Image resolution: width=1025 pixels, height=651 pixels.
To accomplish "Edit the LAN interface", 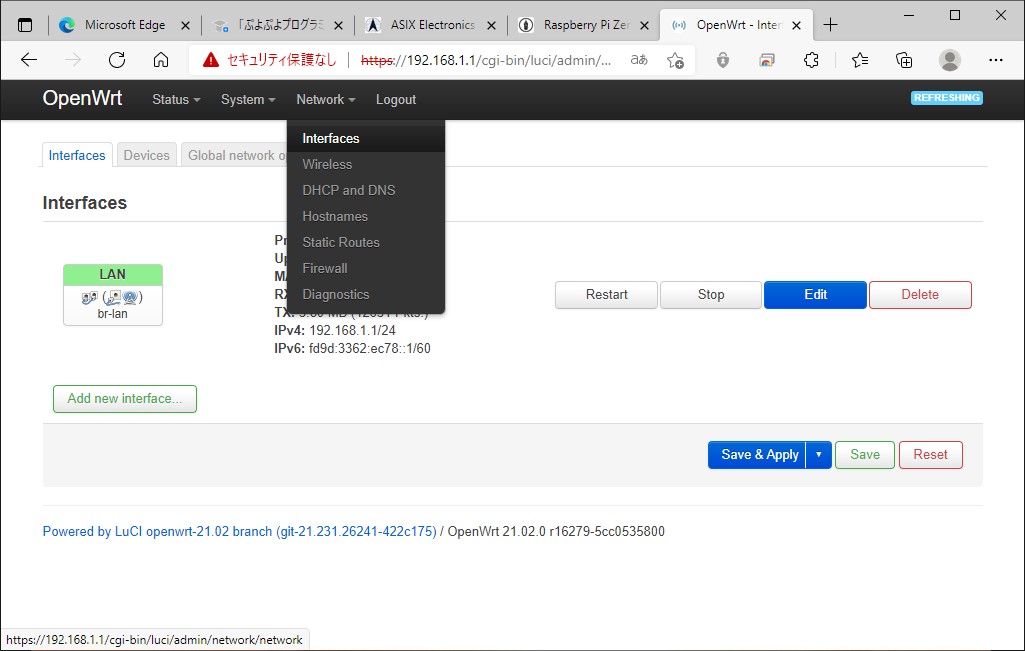I will tap(815, 295).
